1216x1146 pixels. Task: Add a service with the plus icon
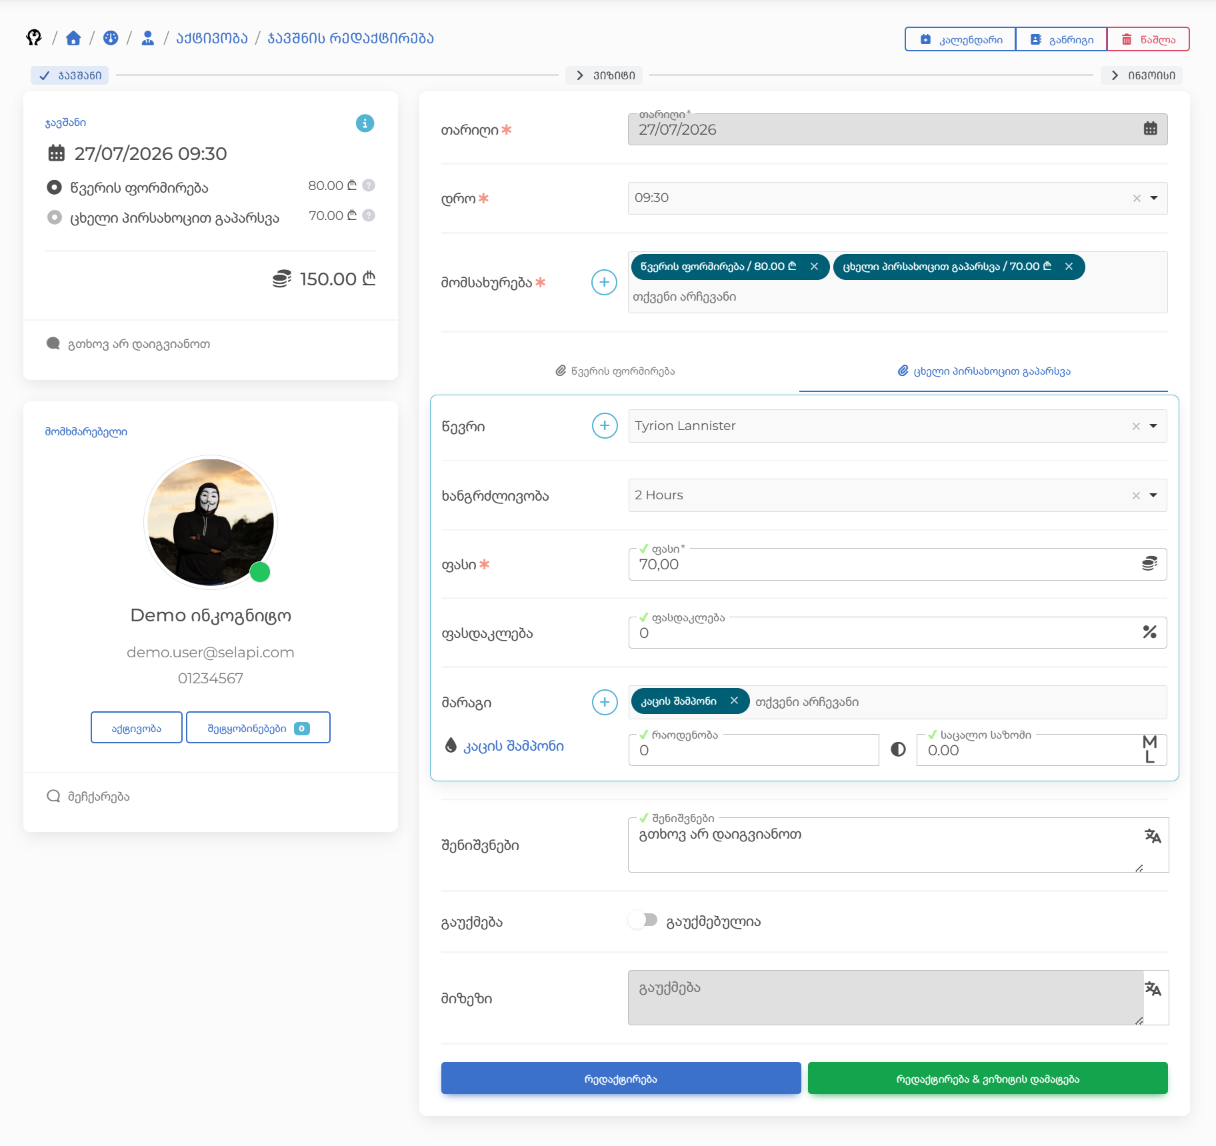pos(604,282)
